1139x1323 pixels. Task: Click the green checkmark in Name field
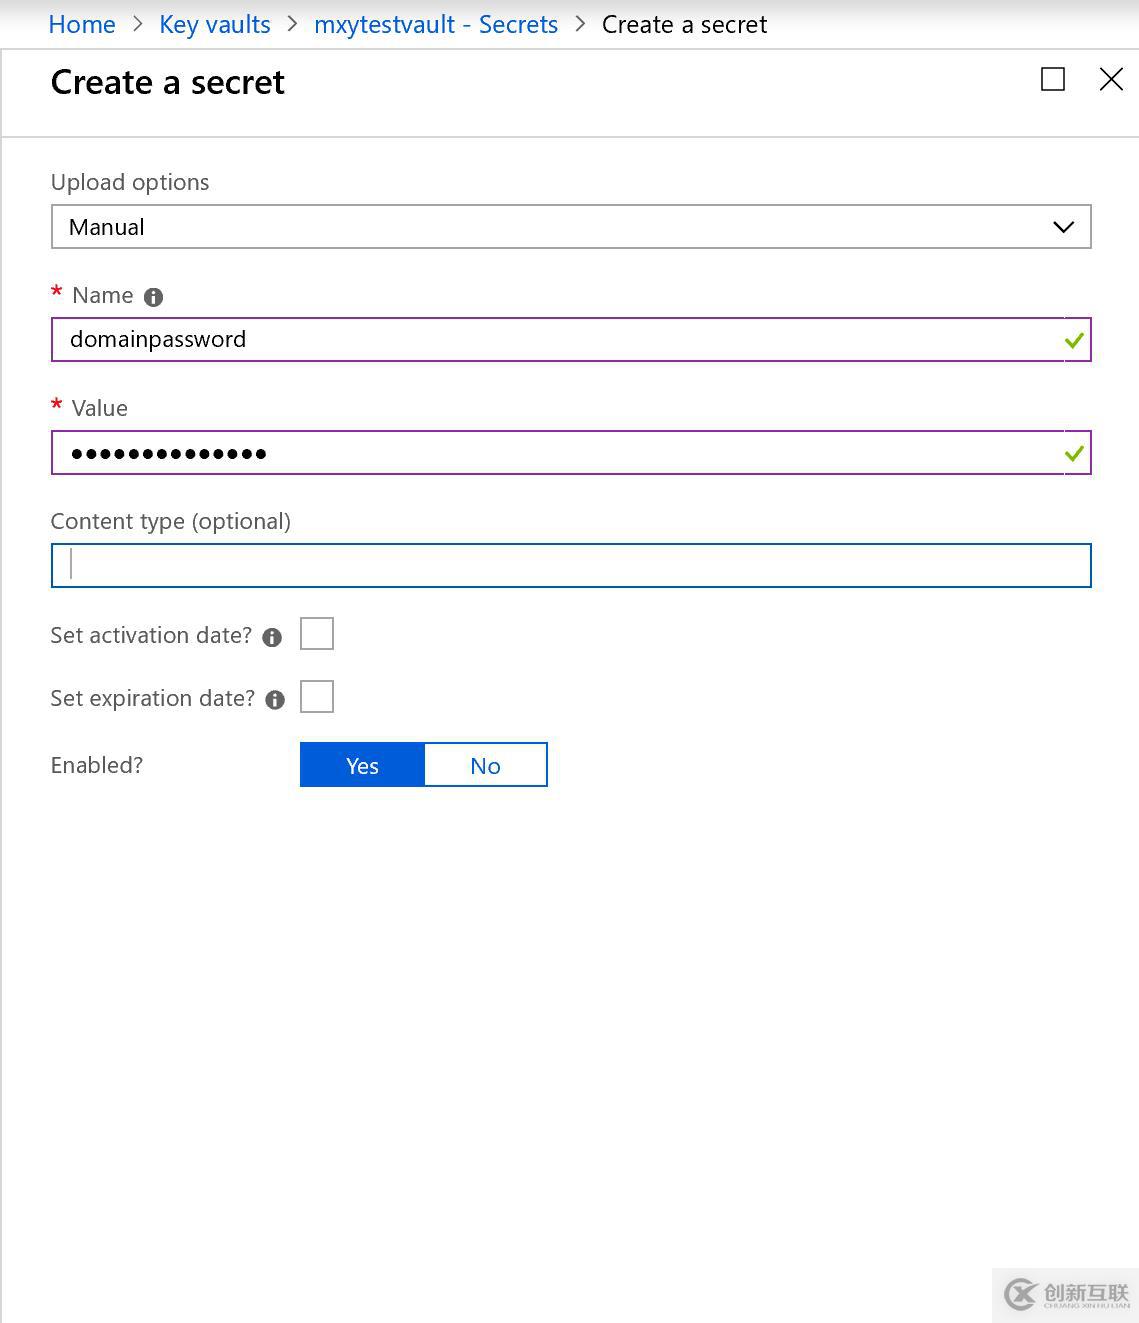coord(1074,341)
